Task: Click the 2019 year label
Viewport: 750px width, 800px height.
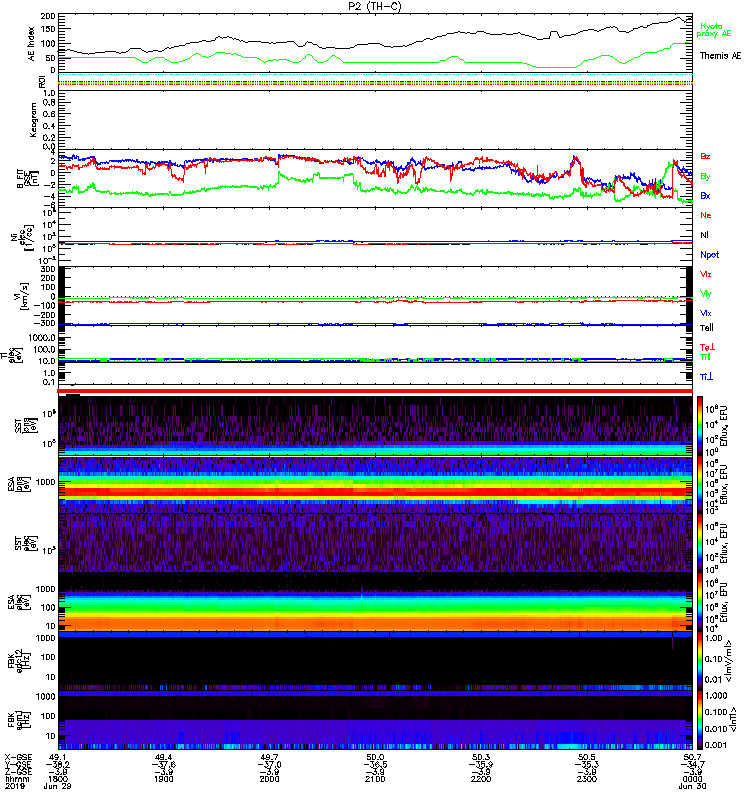Action: coord(15,786)
